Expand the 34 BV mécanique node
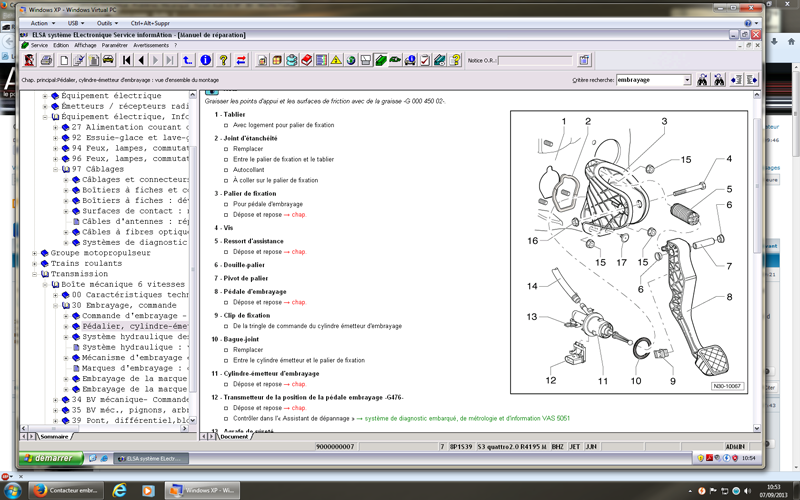800x500 pixels. (56, 399)
